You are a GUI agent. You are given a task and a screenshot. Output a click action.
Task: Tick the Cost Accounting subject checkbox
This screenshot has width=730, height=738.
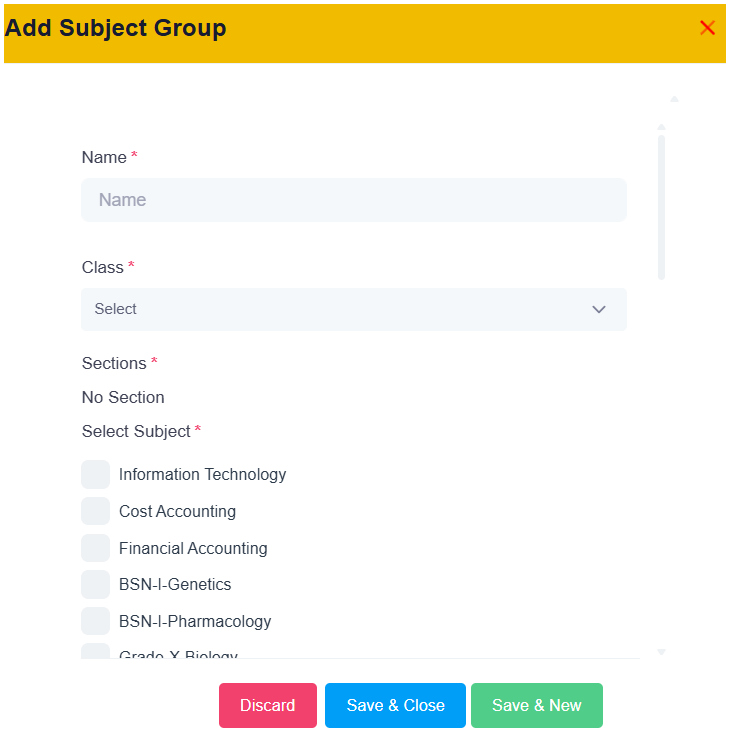96,511
